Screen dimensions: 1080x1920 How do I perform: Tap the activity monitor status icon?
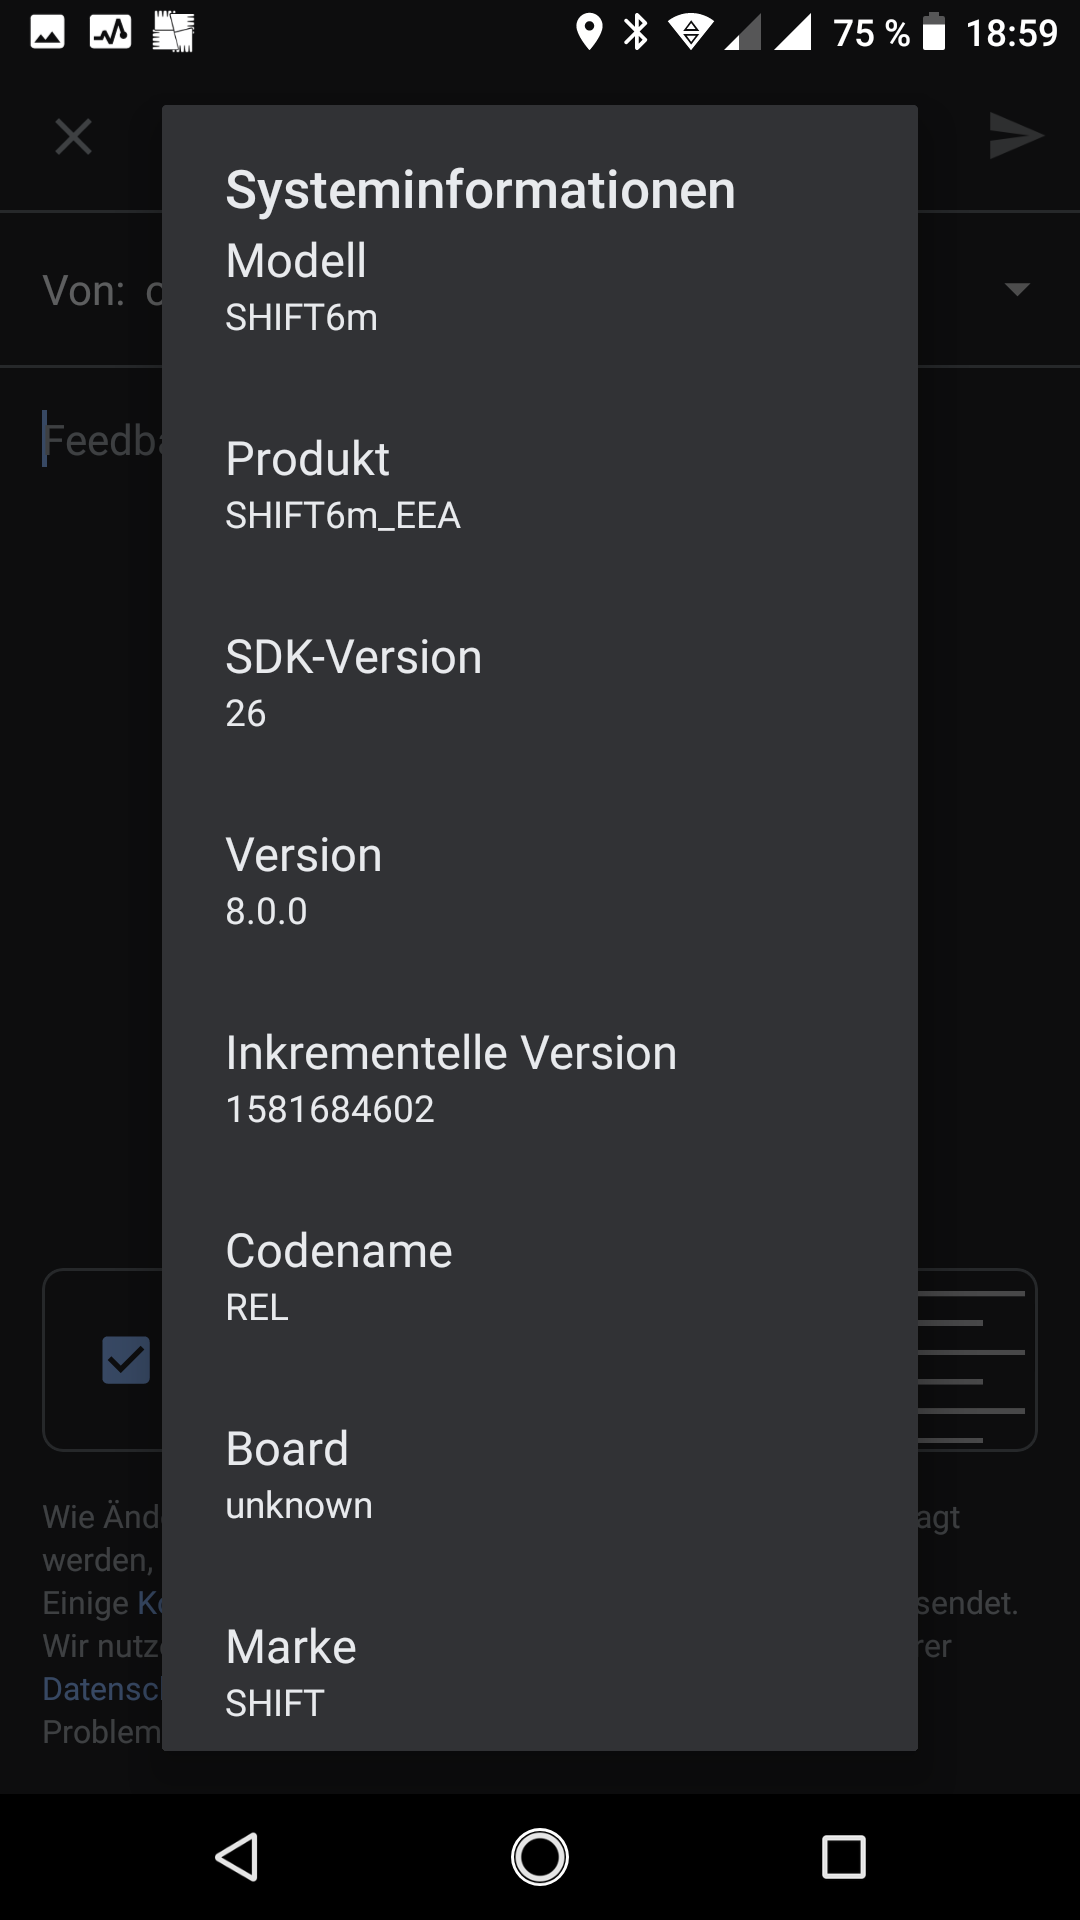(110, 33)
